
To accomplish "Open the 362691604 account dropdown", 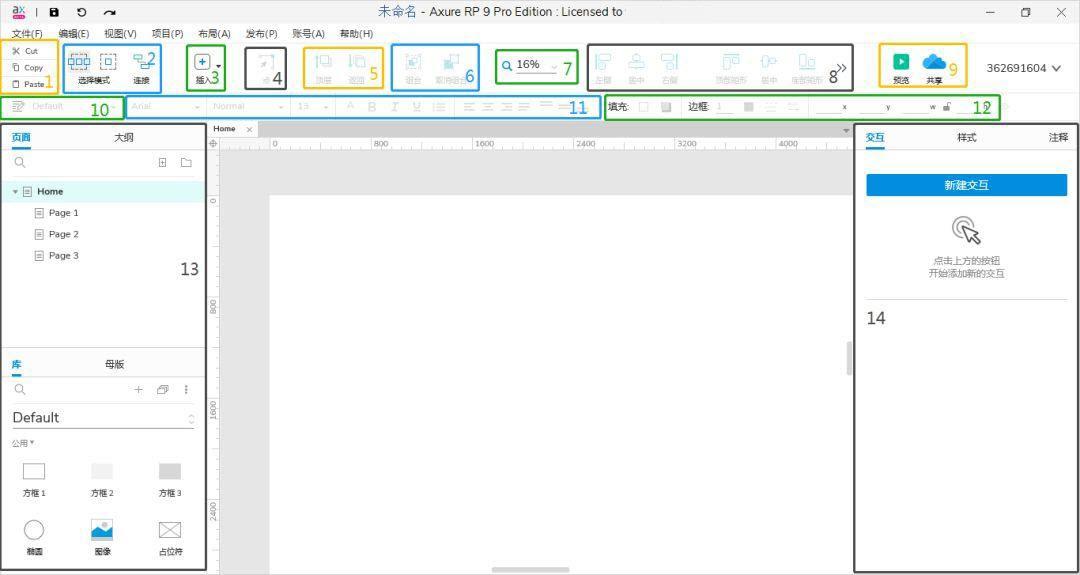I will pyautogui.click(x=1023, y=68).
